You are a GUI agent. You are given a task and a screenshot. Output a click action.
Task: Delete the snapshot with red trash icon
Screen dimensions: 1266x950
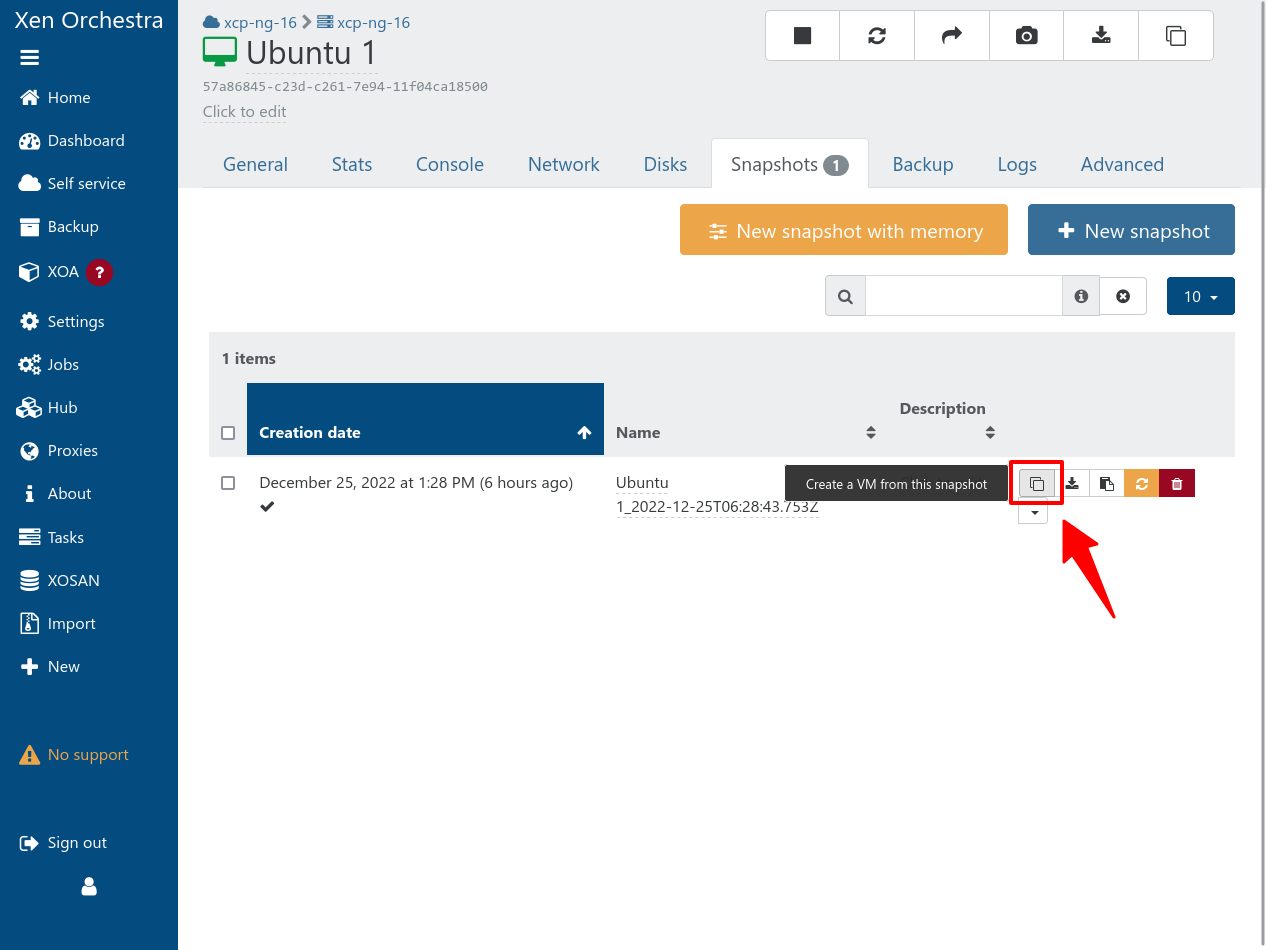pyautogui.click(x=1177, y=484)
